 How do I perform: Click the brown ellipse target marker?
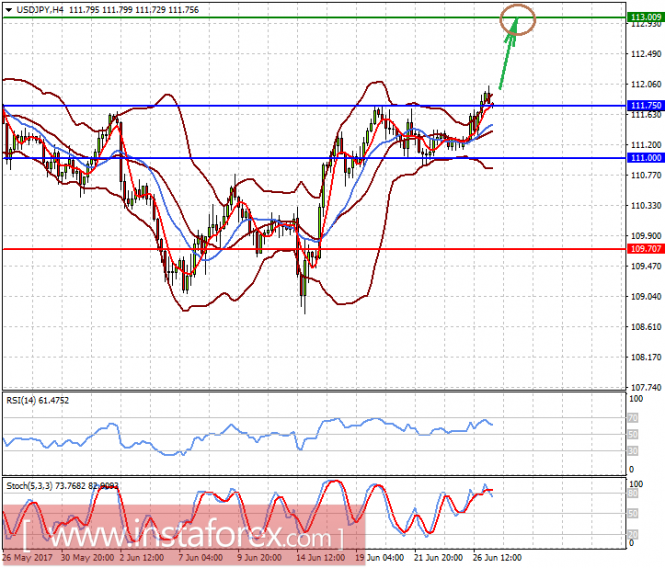[x=518, y=17]
